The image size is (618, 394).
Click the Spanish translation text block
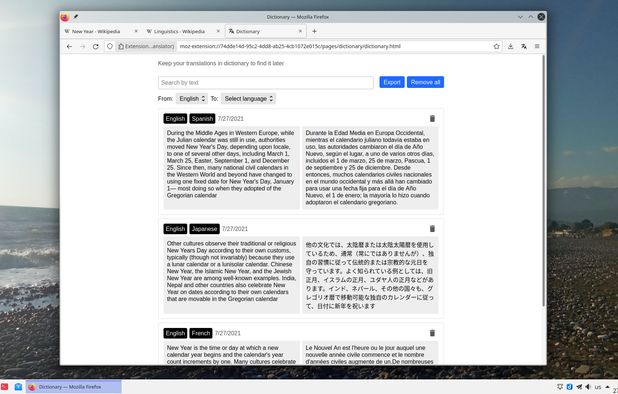(x=370, y=167)
